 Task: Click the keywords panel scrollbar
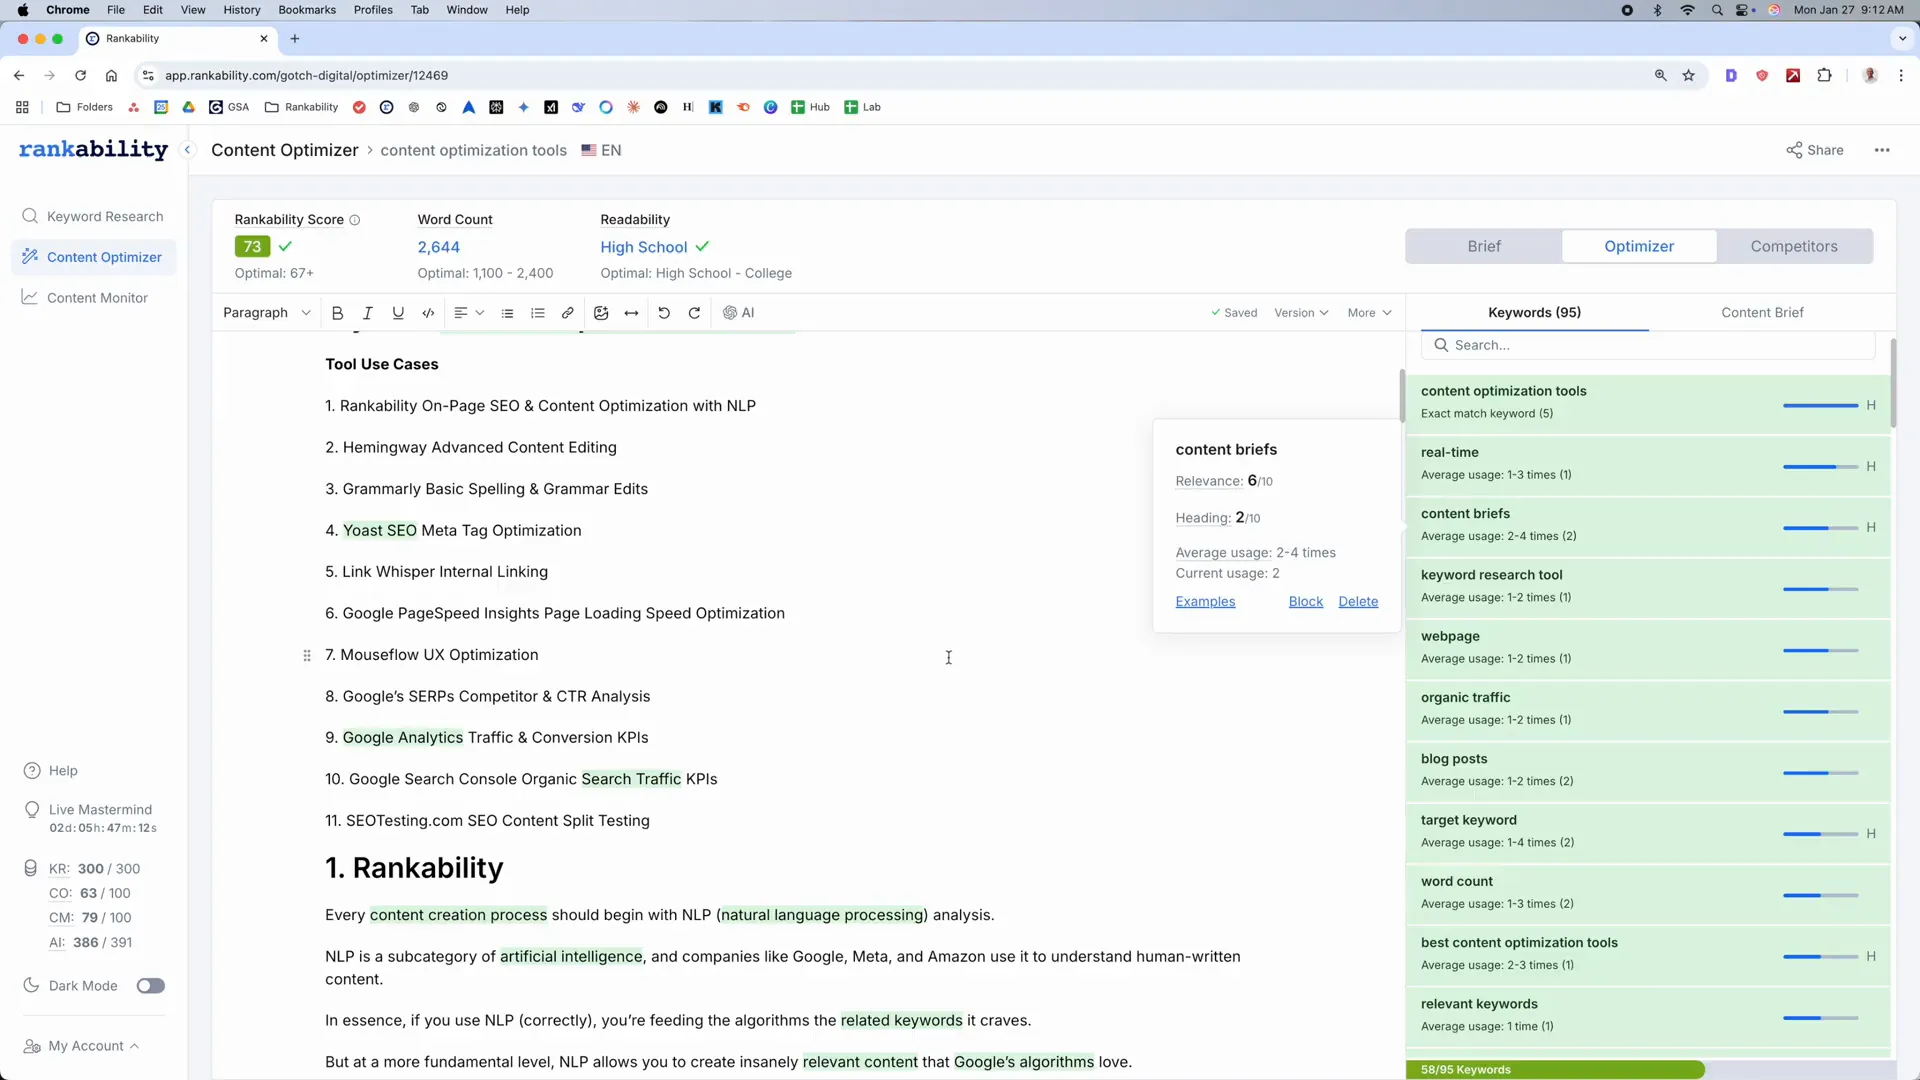[x=1893, y=385]
